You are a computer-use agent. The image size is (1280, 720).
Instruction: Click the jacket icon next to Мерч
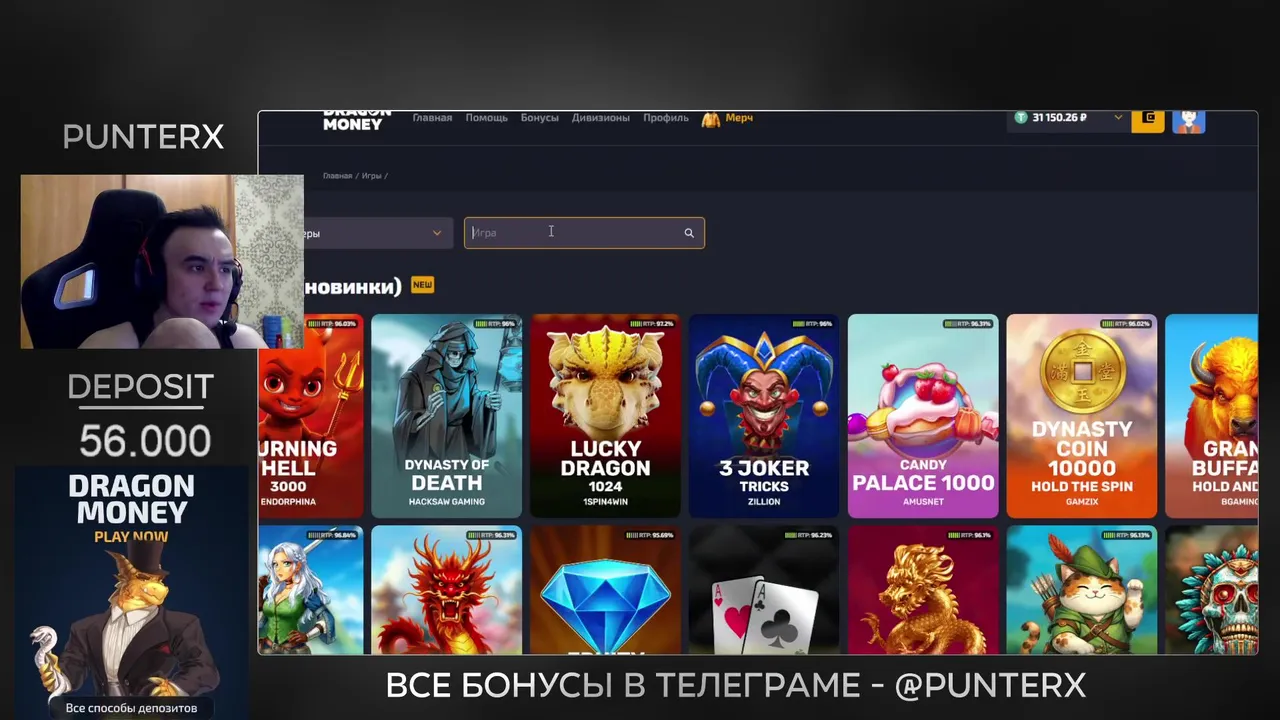pyautogui.click(x=711, y=119)
